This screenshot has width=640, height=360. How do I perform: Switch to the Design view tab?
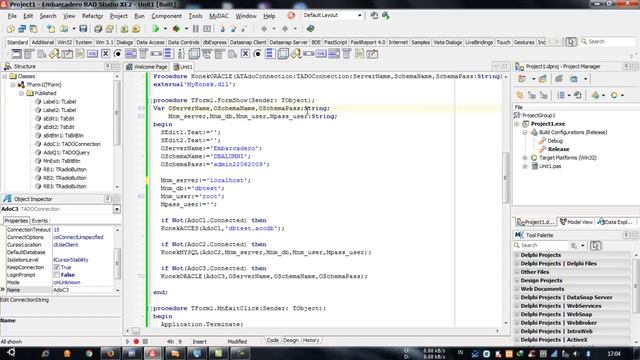coord(291,340)
